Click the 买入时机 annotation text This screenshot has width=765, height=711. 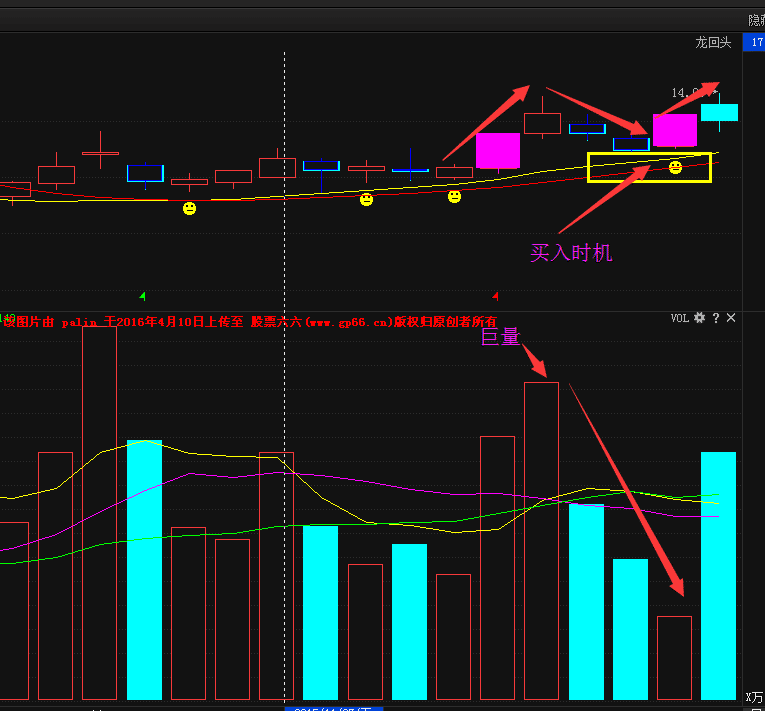571,254
